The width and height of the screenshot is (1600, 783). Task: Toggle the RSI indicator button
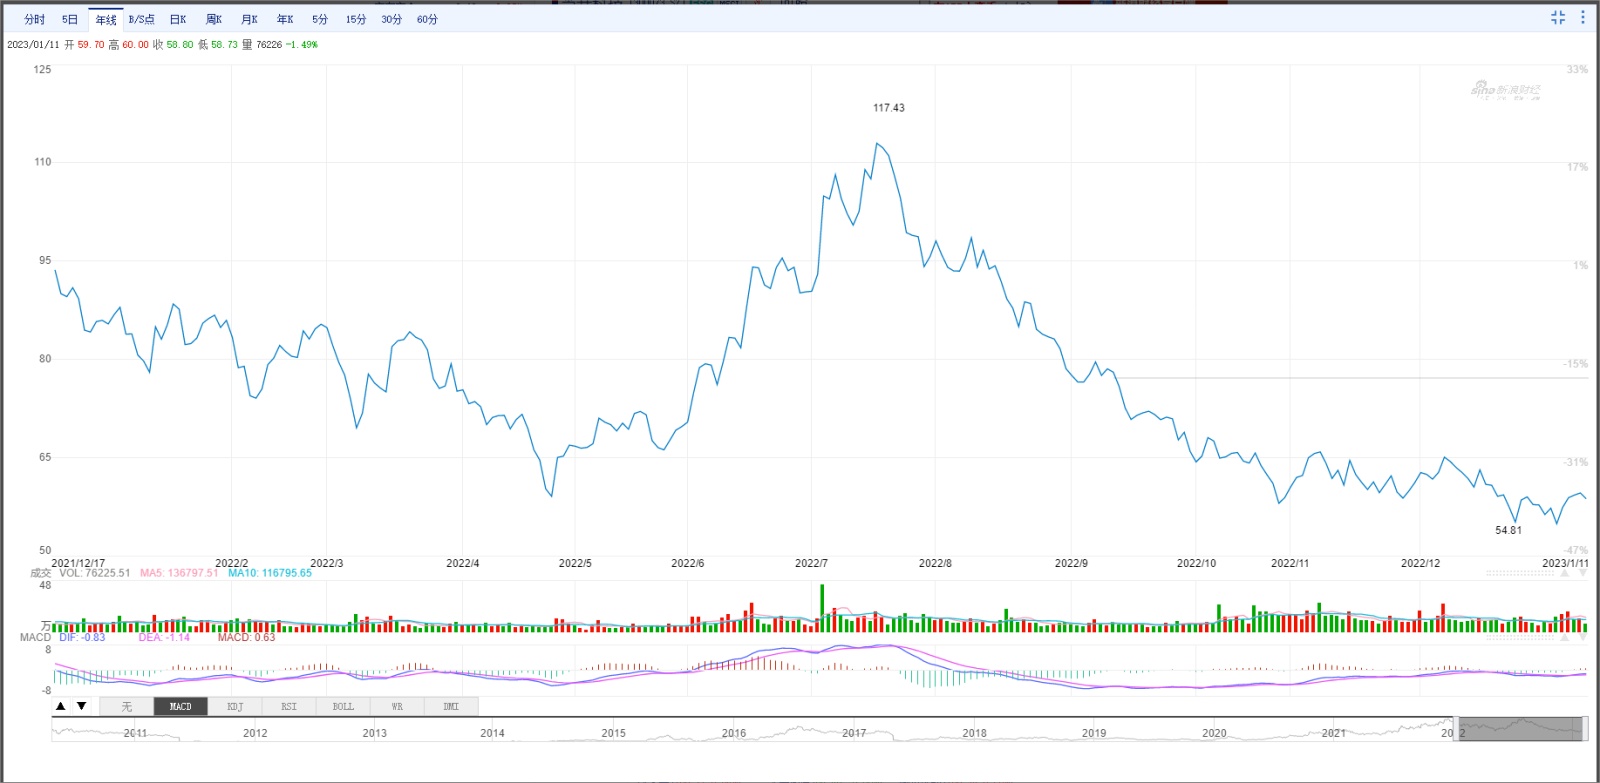pos(289,706)
